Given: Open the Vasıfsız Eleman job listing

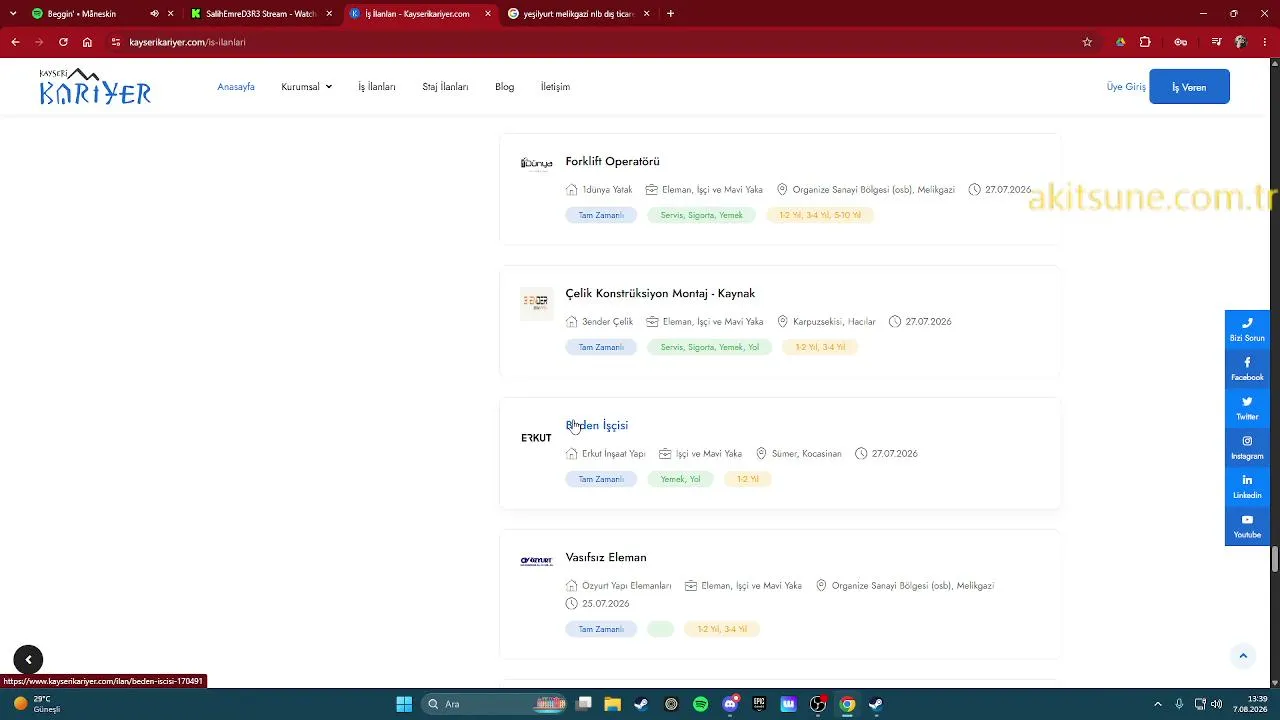Looking at the screenshot, I should click(x=606, y=557).
